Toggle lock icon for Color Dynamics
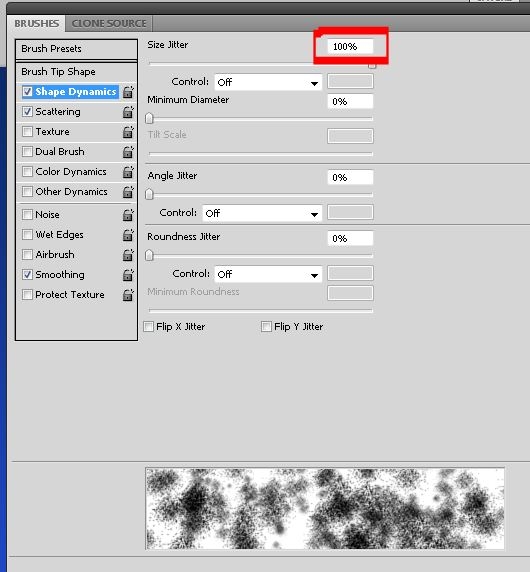 tap(128, 172)
